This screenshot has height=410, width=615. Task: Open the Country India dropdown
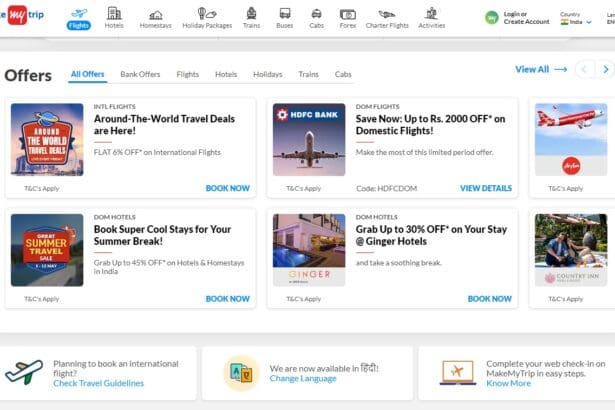pos(576,18)
